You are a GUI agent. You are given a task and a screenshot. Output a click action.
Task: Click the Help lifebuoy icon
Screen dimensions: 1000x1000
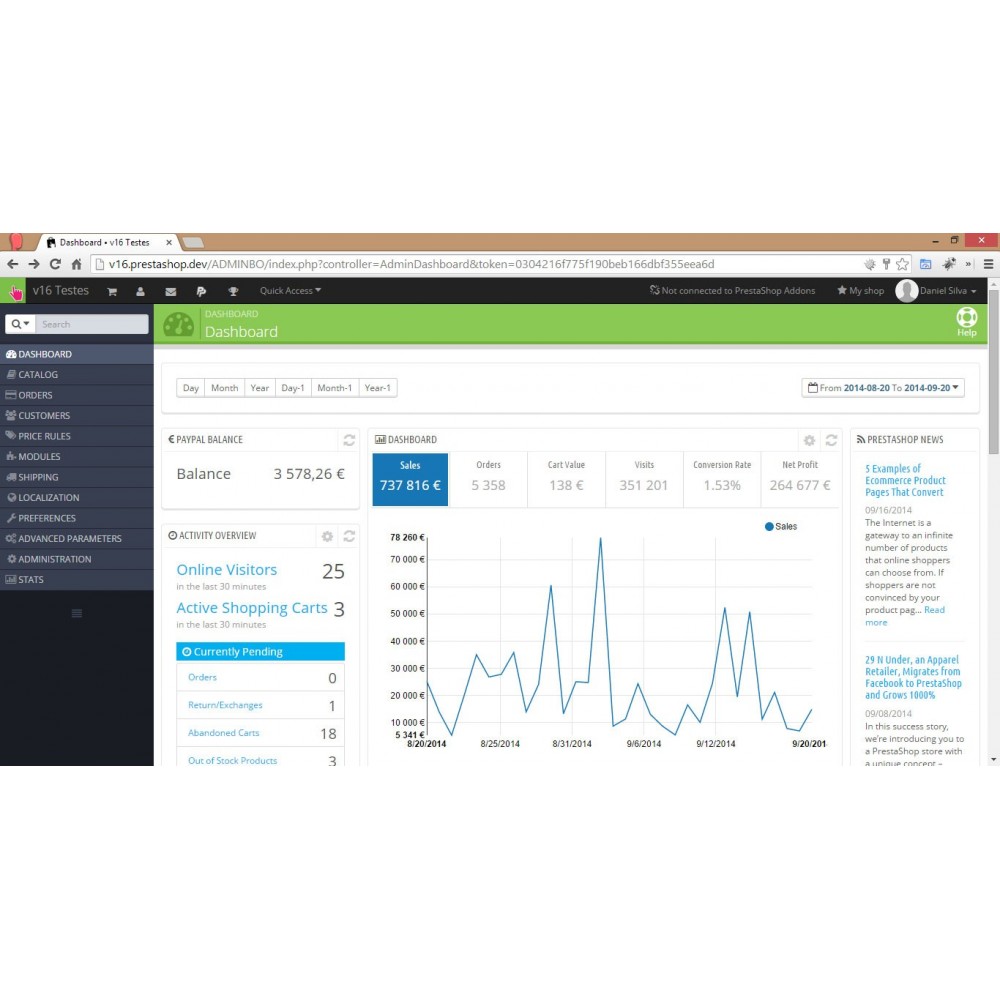(966, 321)
